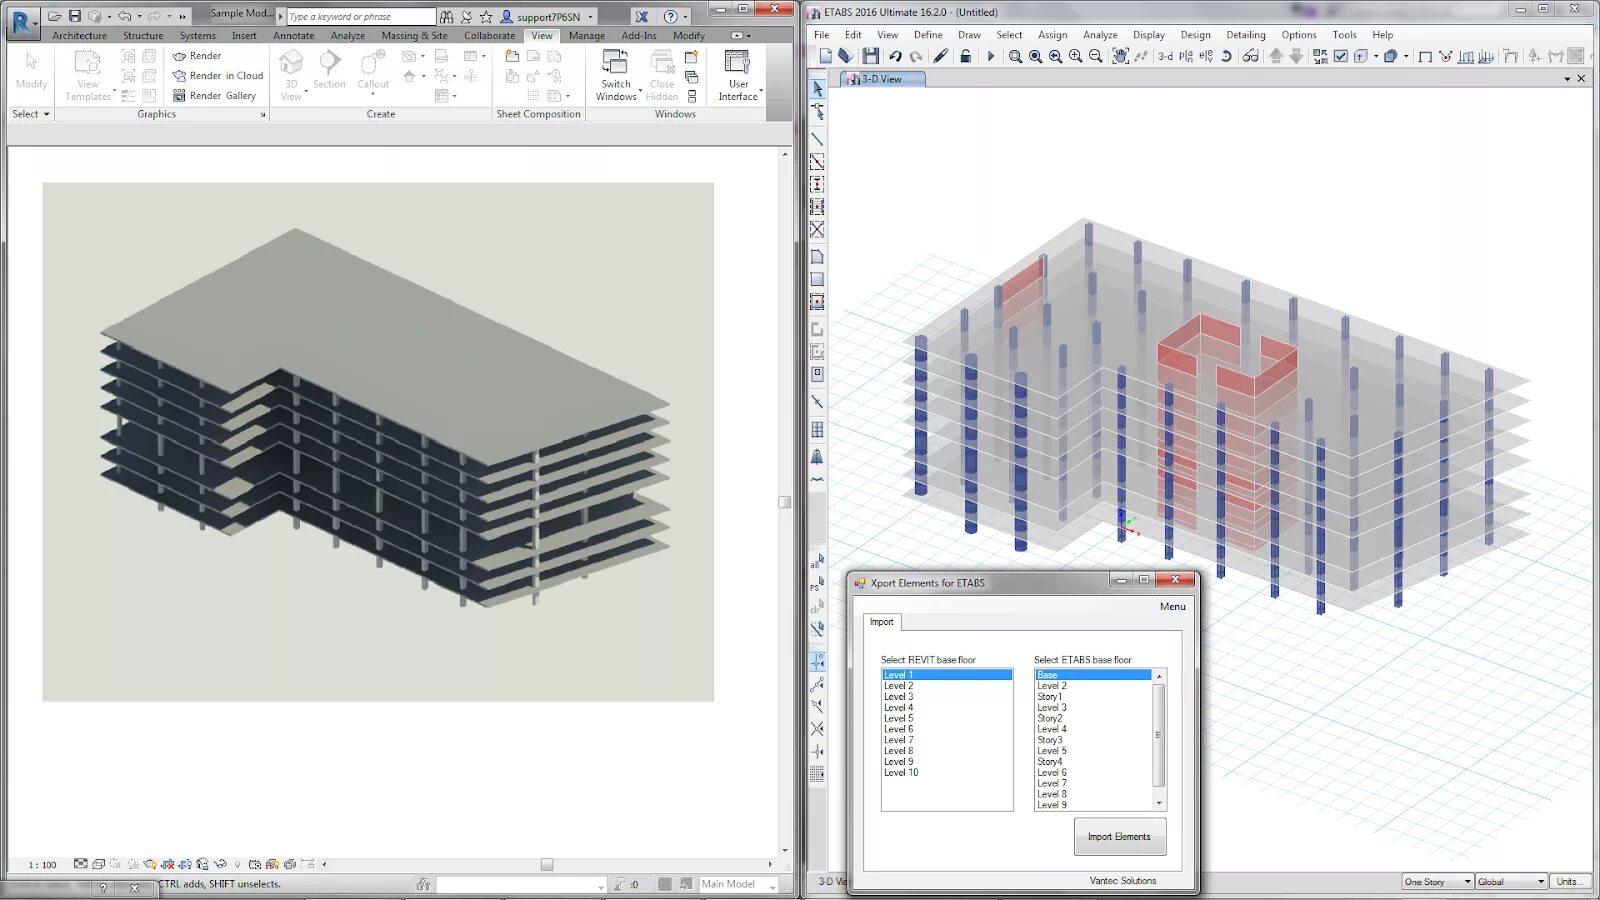
Task: Move up in list in ETABS toolbar
Action: point(1276,56)
